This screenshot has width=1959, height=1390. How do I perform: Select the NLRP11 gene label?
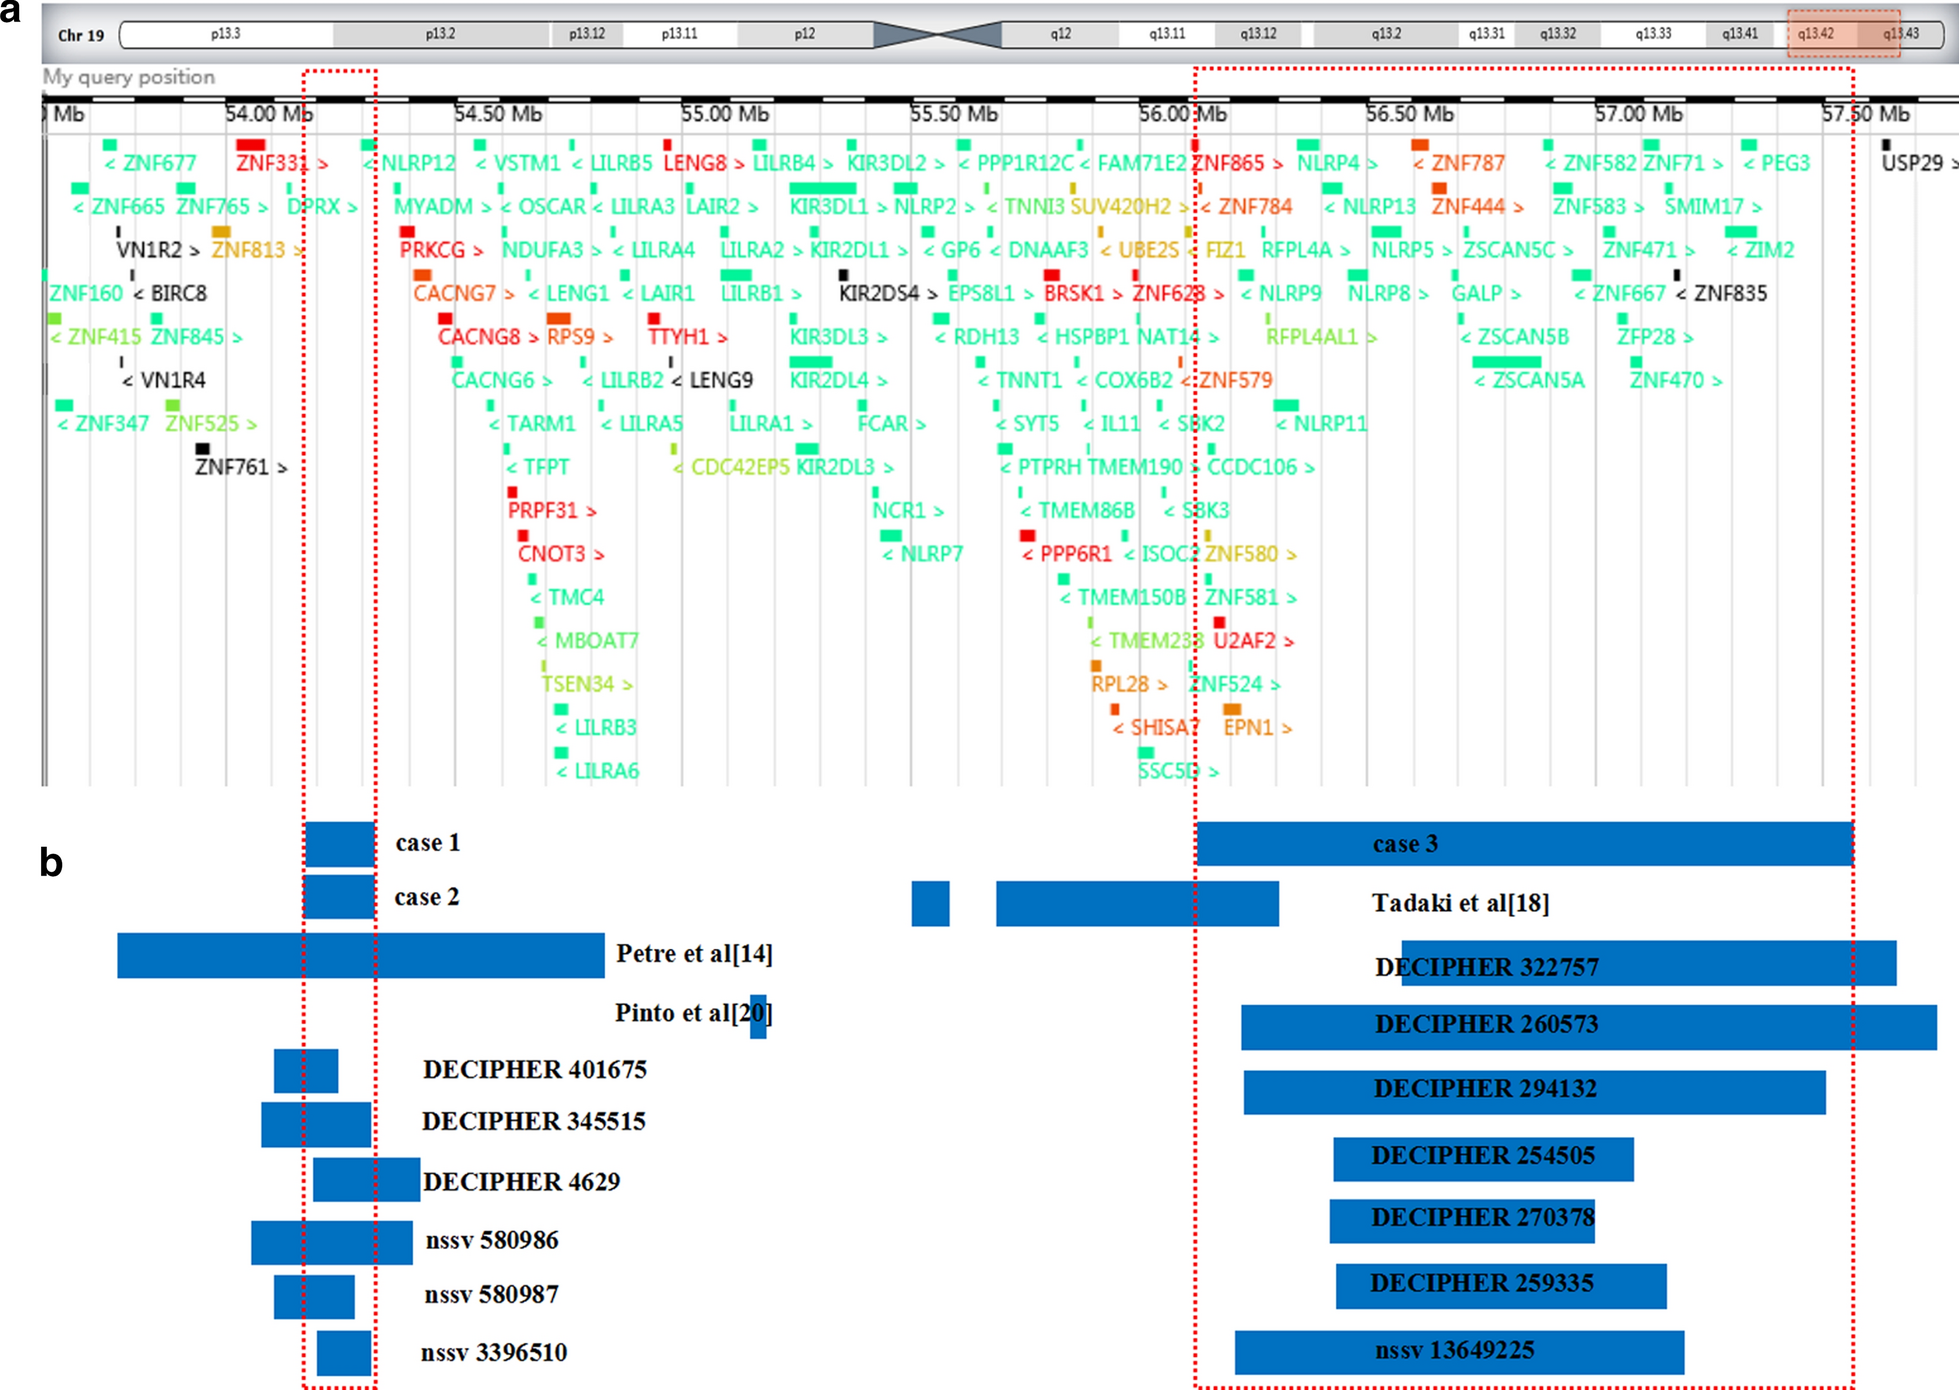click(x=1330, y=424)
